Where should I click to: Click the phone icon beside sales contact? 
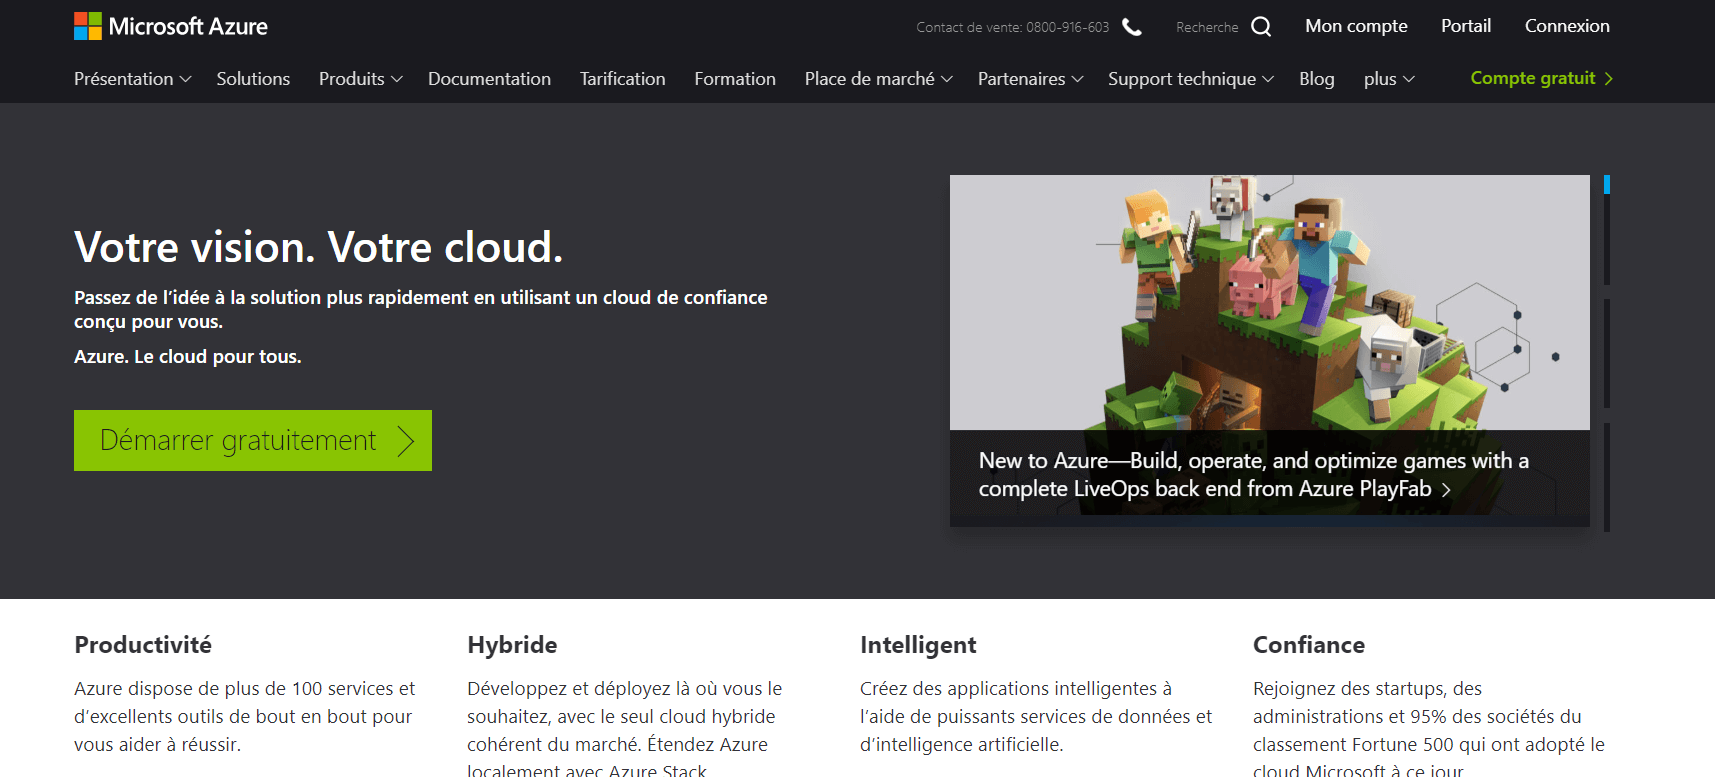coord(1132,27)
